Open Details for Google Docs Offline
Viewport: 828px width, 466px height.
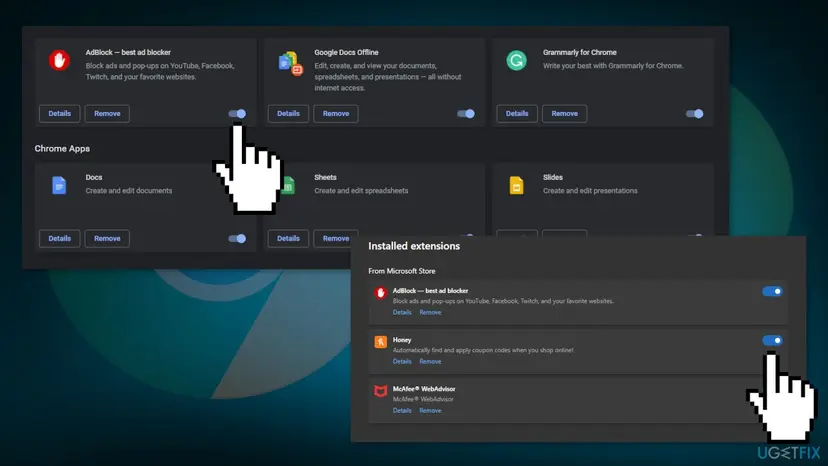tap(288, 114)
